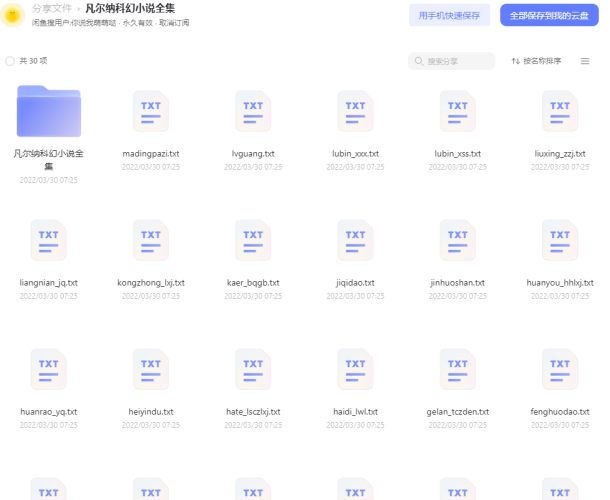Switch view with the list layout icon
Screen dimensions: 610x500
point(585,61)
